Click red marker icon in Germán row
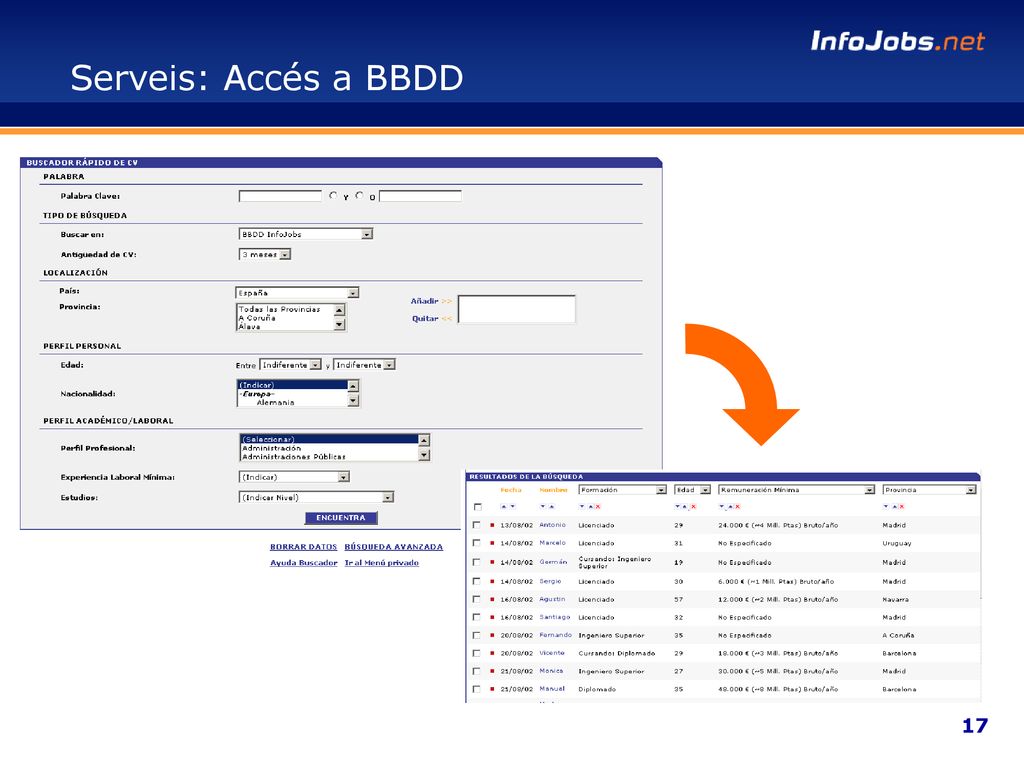The width and height of the screenshot is (1024, 768). [492, 562]
